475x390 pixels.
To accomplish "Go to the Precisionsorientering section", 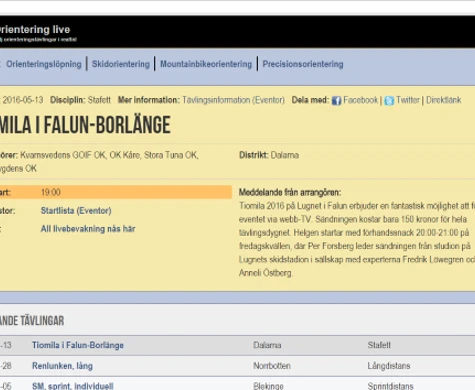I will (303, 64).
